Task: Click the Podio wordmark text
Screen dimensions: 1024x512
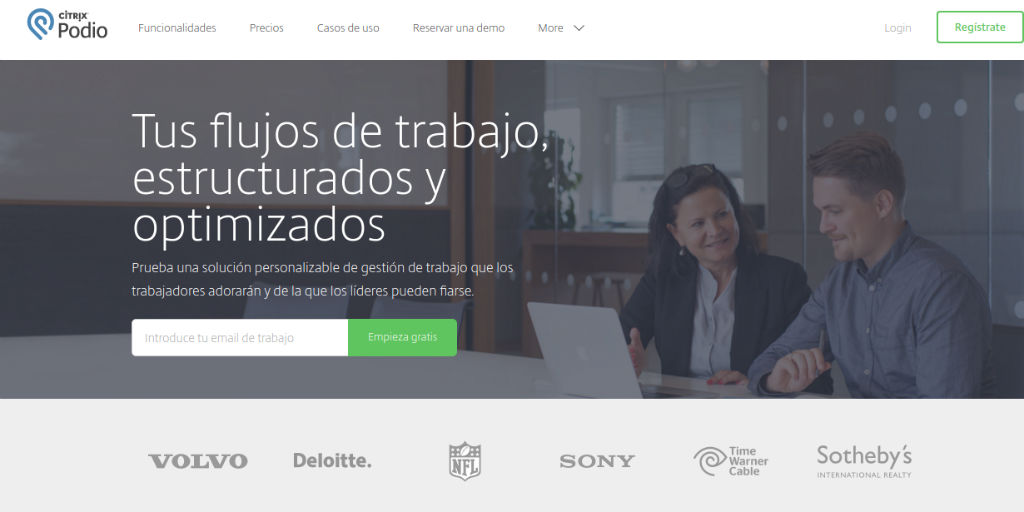Action: (x=83, y=30)
